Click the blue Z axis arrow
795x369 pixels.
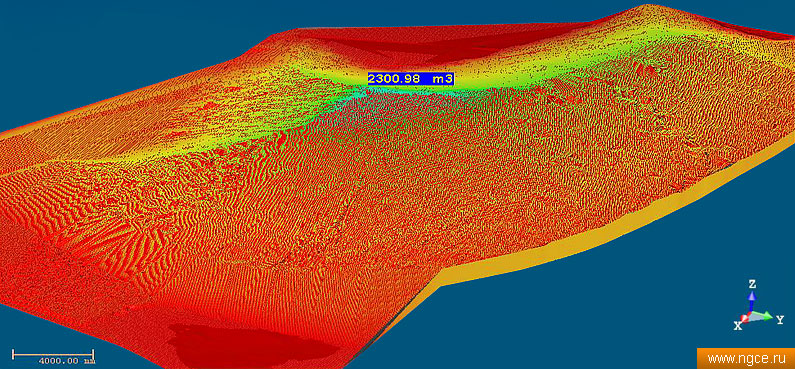(752, 301)
